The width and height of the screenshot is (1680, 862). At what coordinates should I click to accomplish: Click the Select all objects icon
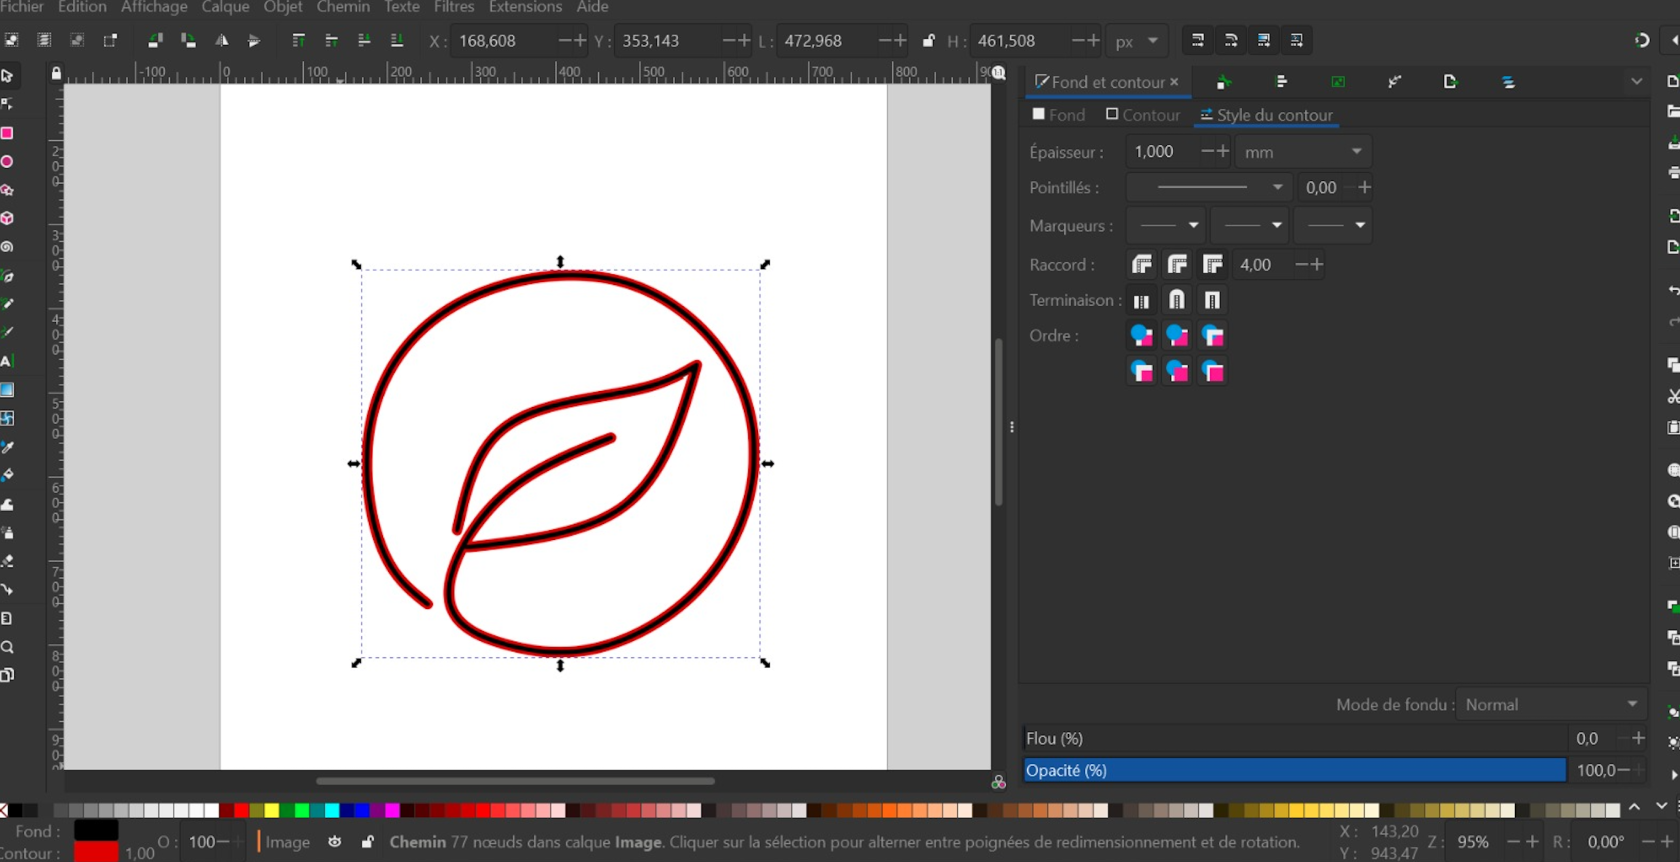(11, 40)
